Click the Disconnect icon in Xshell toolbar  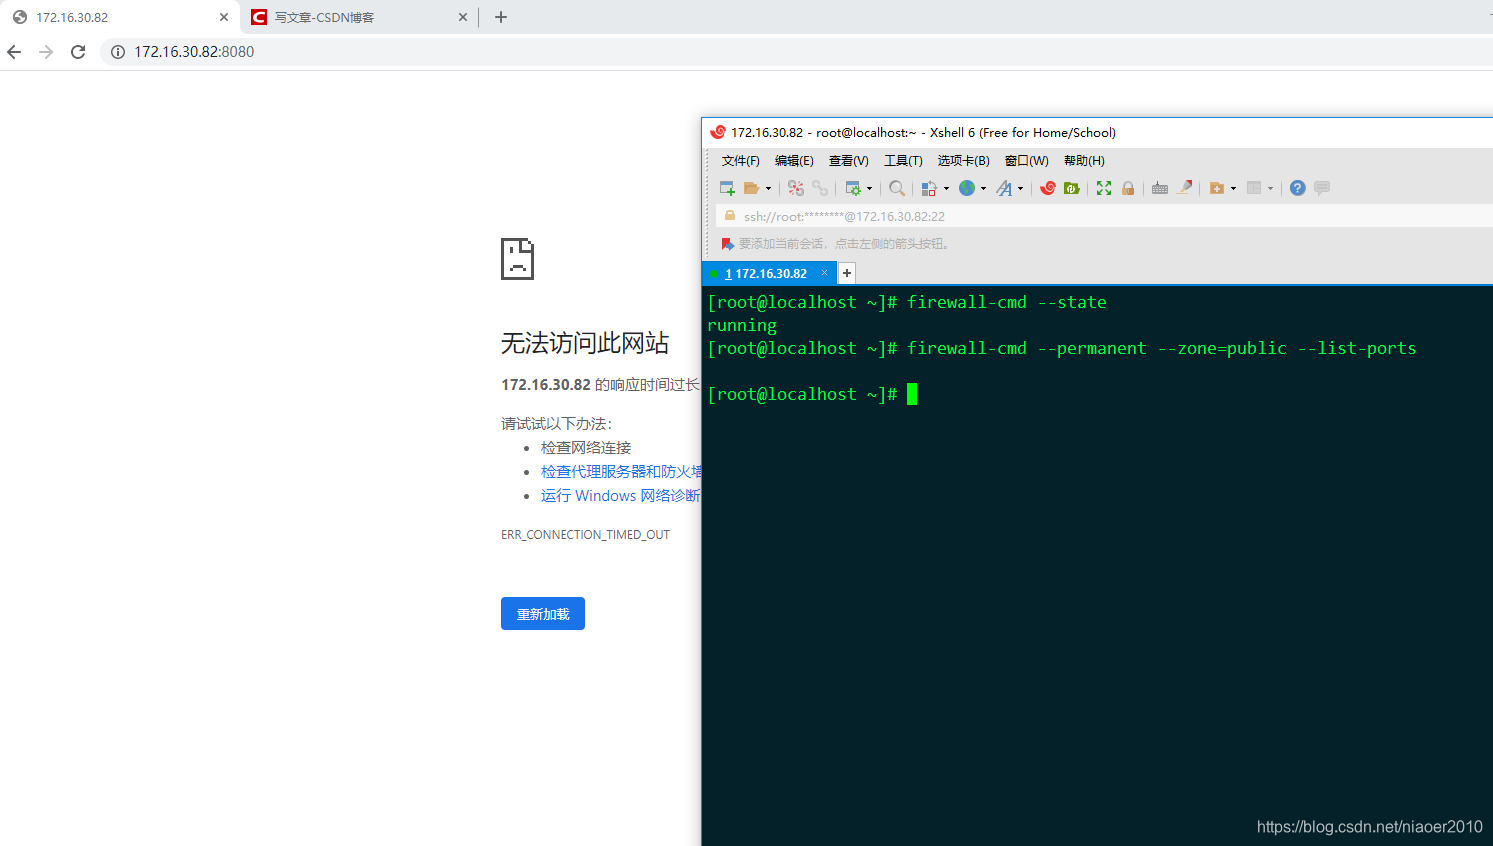tap(796, 188)
